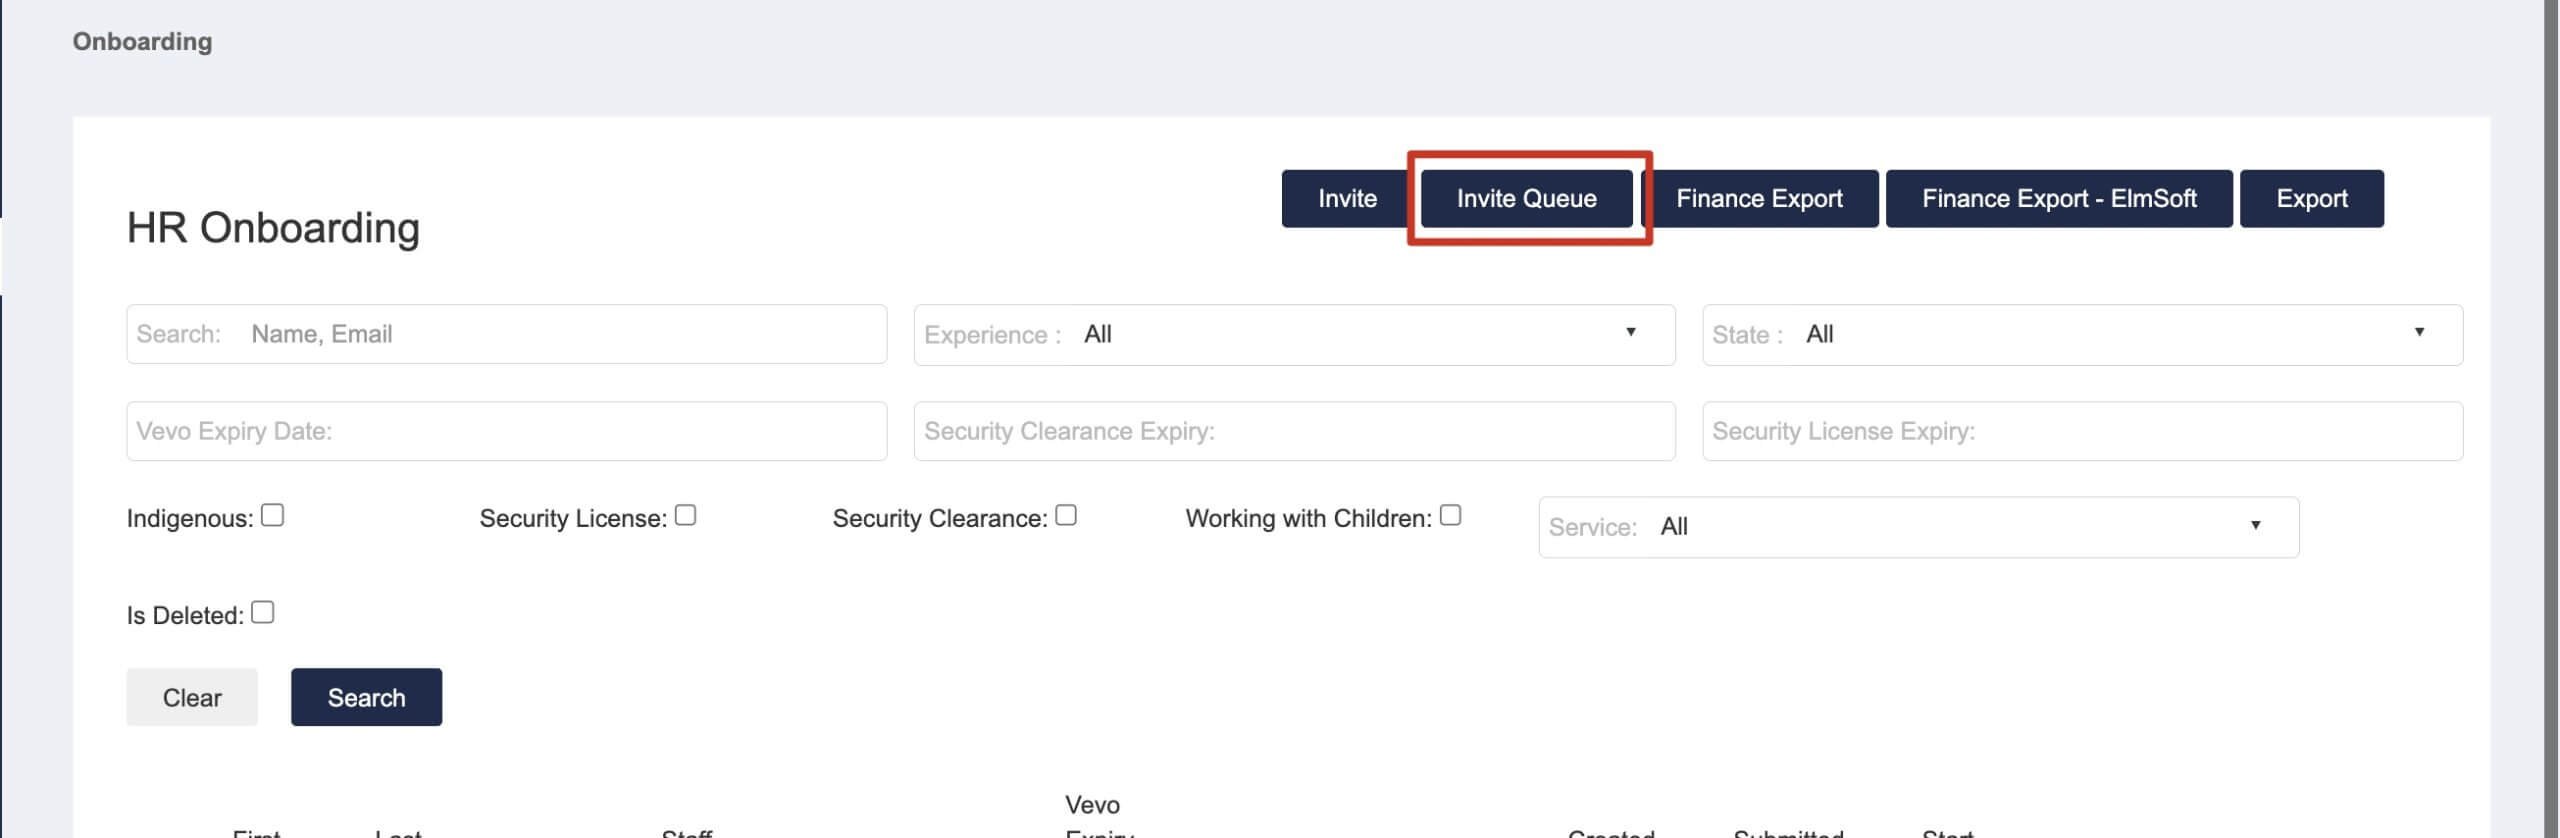2560x838 pixels.
Task: Click the Invite button
Action: click(x=1345, y=198)
